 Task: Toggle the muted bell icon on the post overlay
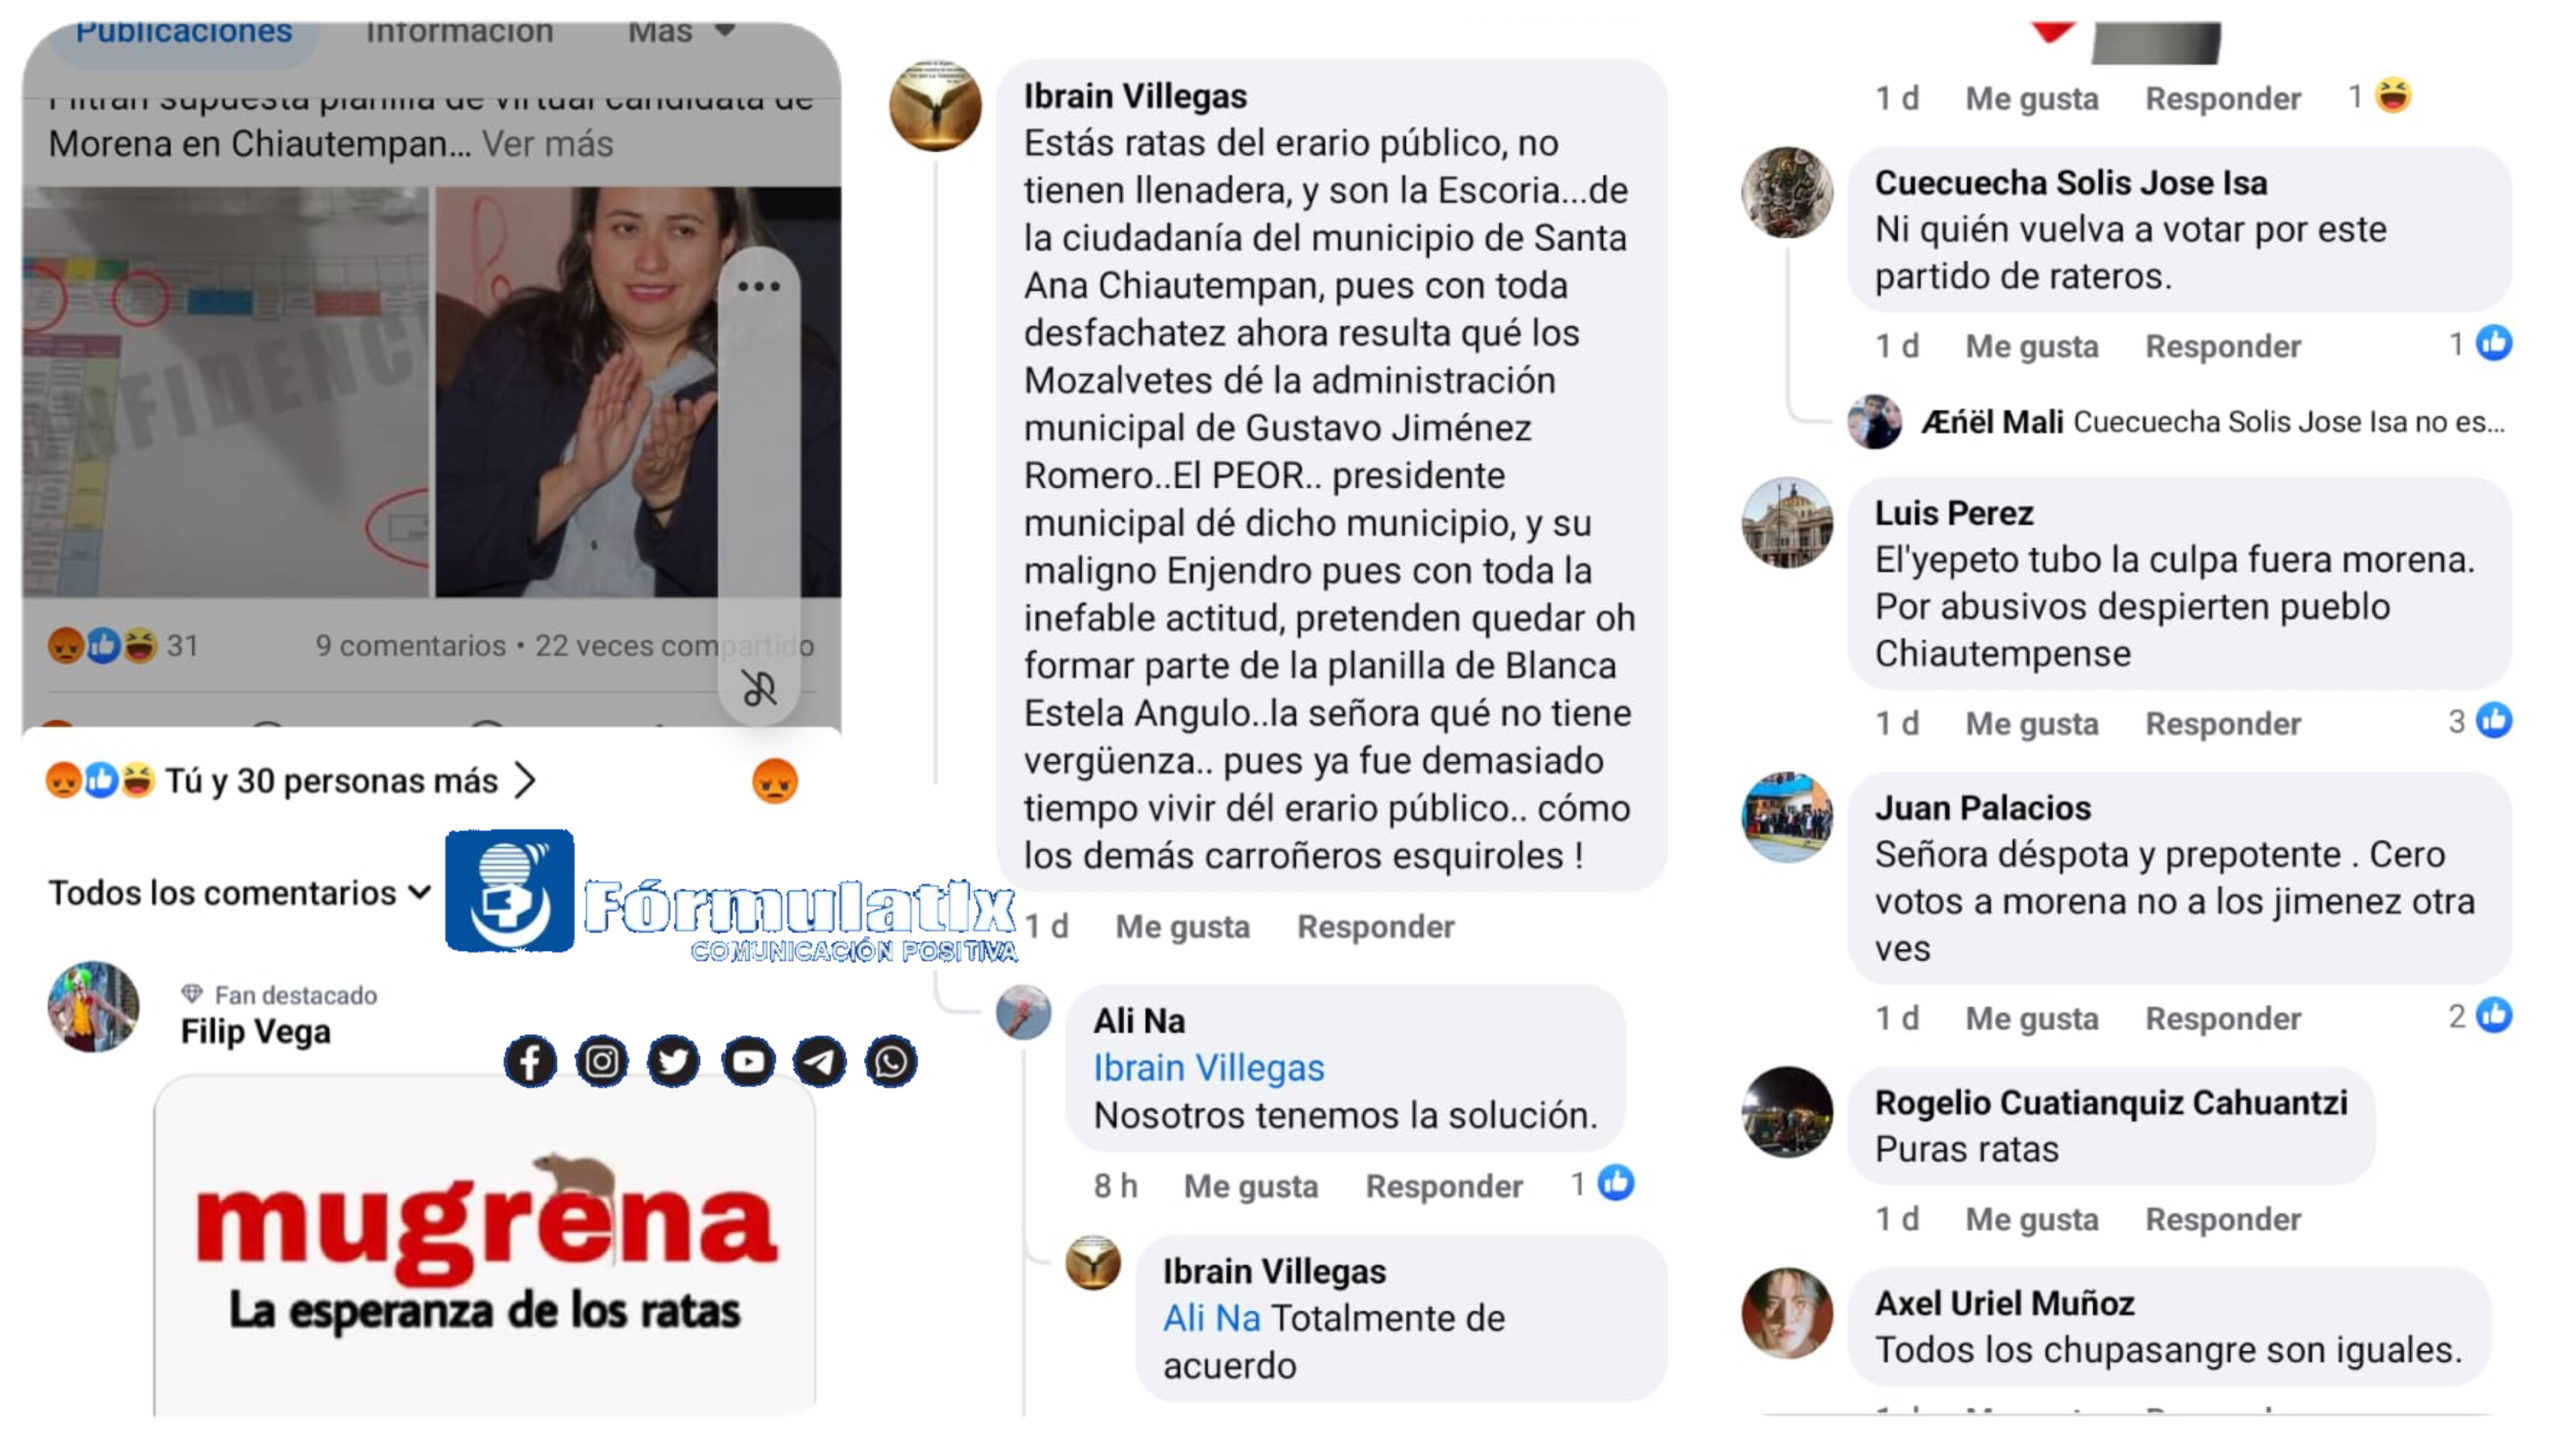point(759,688)
